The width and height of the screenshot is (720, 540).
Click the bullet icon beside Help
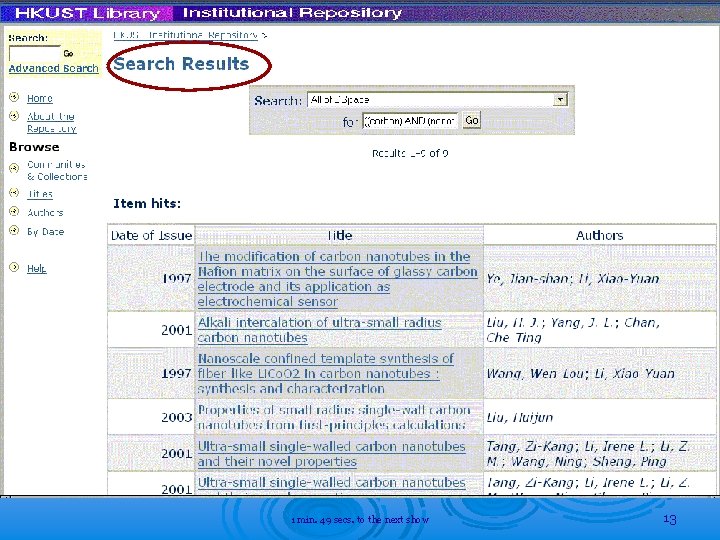coord(14,267)
